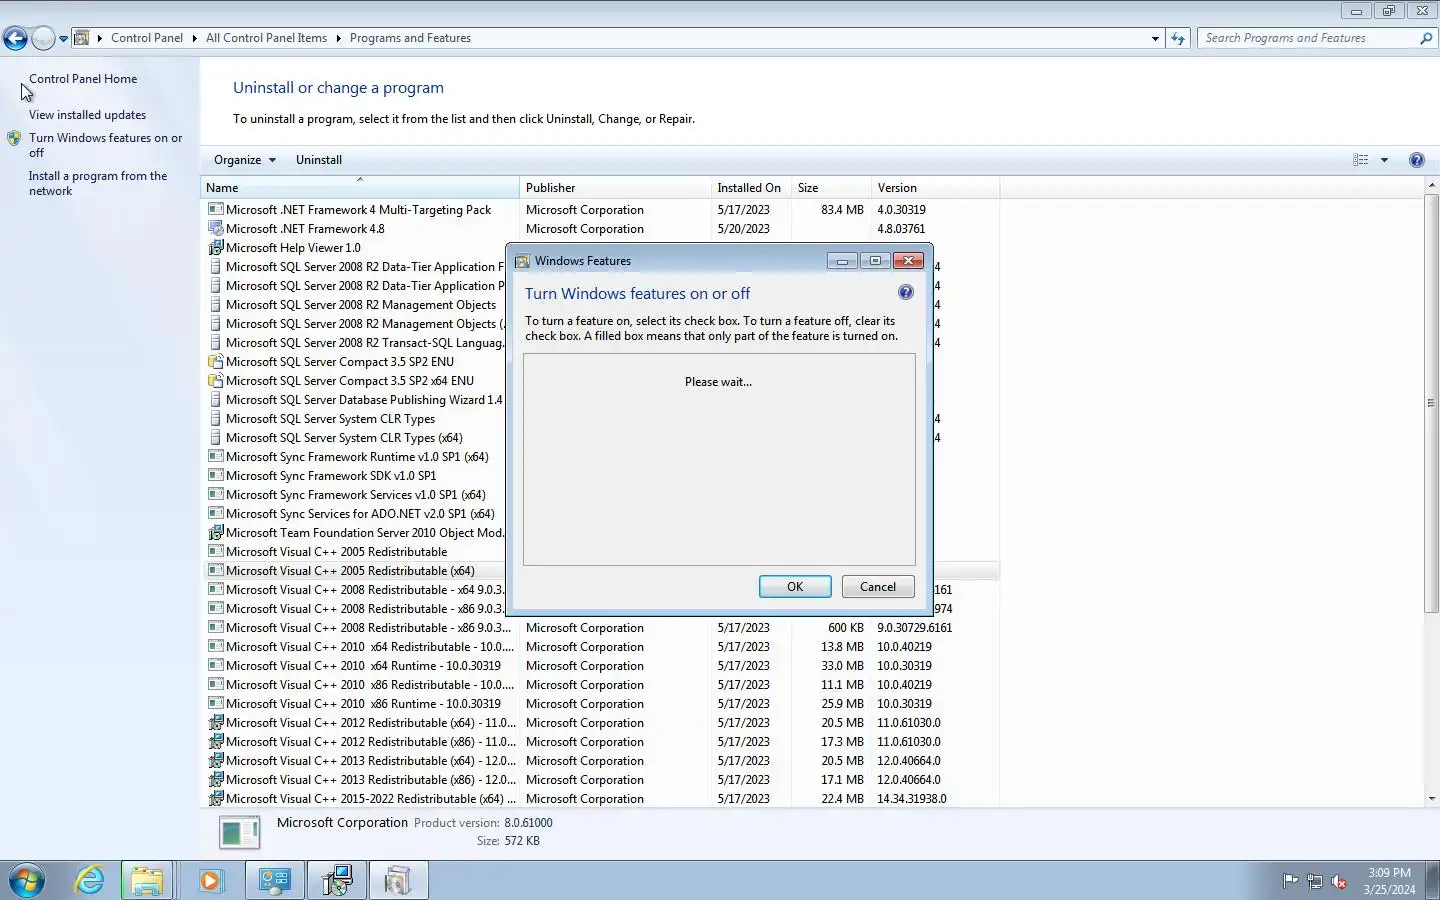This screenshot has height=900, width=1440.
Task: Click the program list scroll up arrow
Action: (1431, 186)
